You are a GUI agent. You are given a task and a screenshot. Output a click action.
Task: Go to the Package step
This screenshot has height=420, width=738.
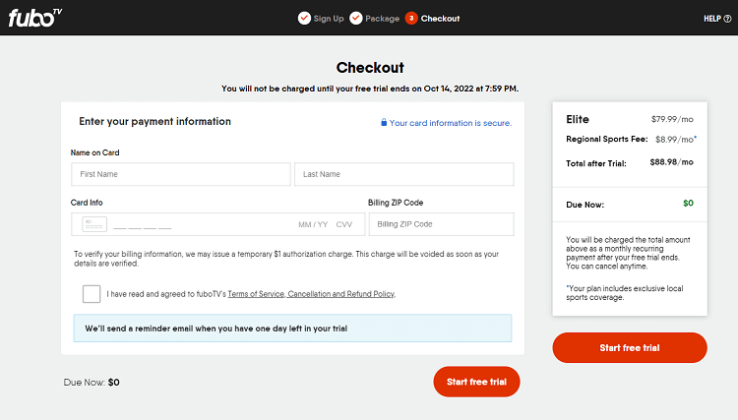[x=382, y=18]
